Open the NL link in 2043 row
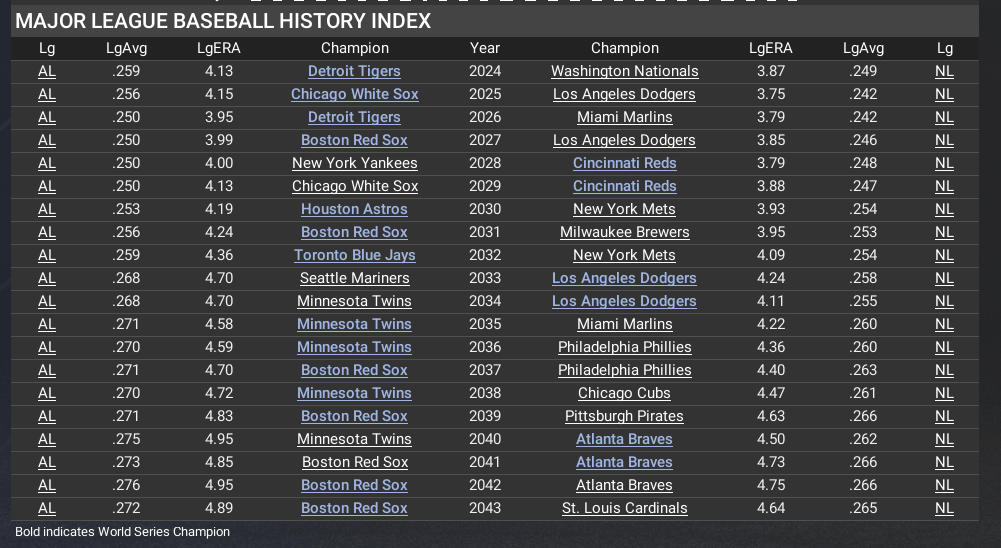 pyautogui.click(x=944, y=508)
